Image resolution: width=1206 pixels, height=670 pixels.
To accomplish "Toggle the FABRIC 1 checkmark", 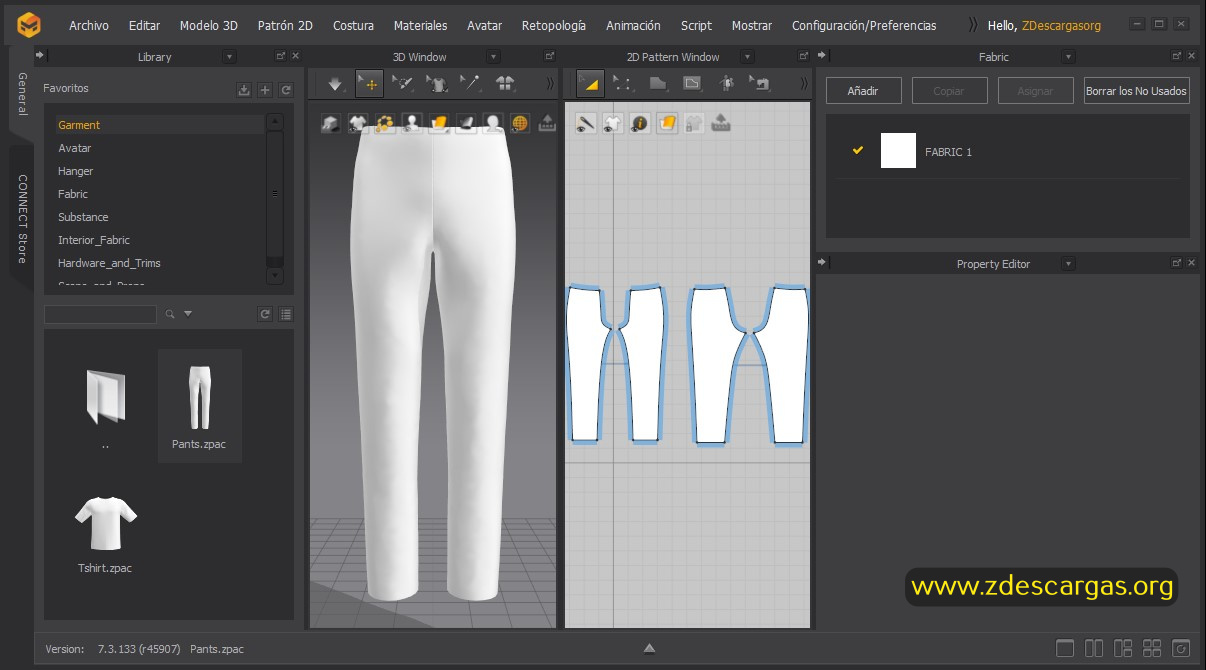I will (x=858, y=150).
